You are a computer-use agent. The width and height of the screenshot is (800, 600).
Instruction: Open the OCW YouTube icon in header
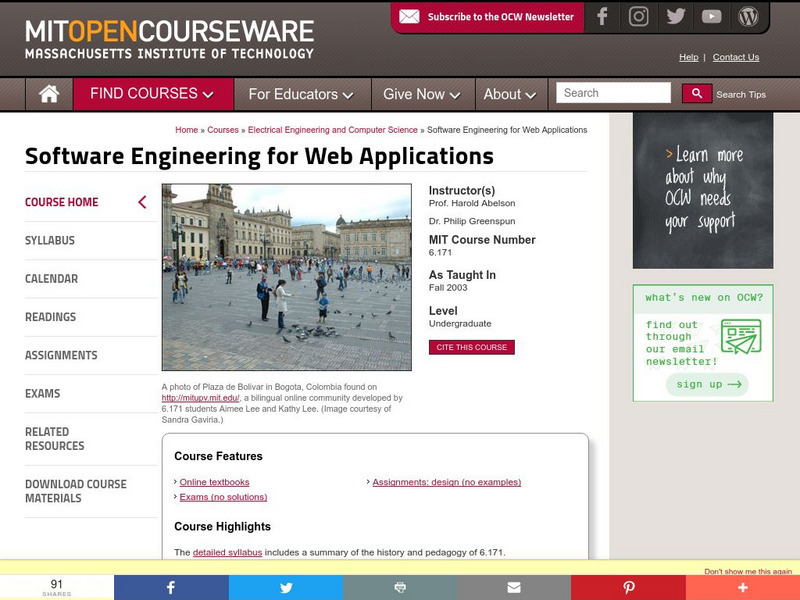[x=711, y=17]
